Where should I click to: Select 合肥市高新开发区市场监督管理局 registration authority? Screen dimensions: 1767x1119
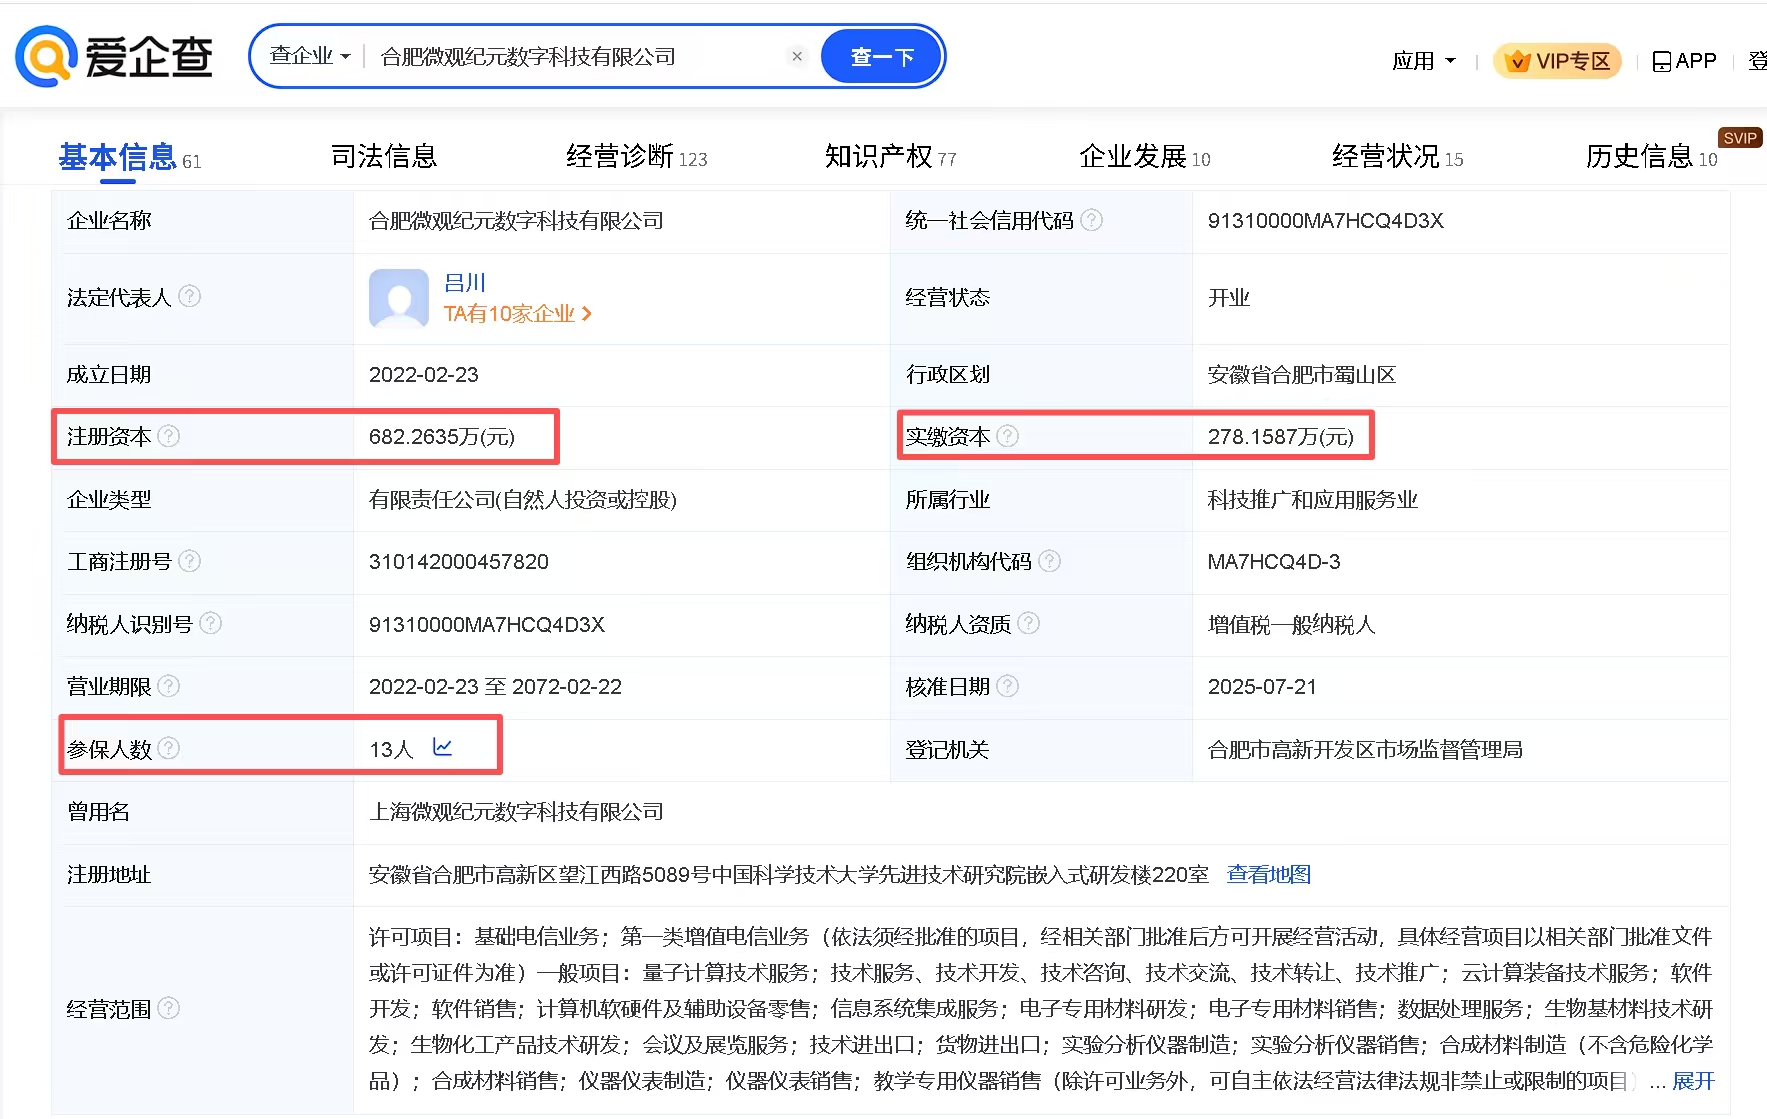[1365, 750]
